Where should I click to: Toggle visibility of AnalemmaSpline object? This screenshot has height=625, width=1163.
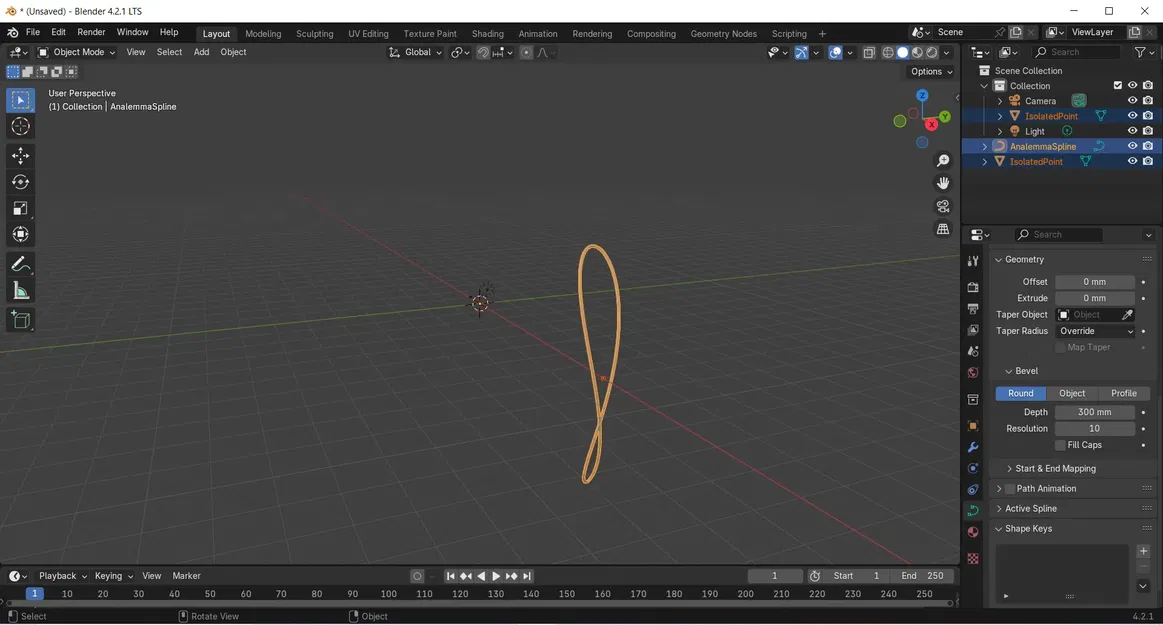(1132, 146)
